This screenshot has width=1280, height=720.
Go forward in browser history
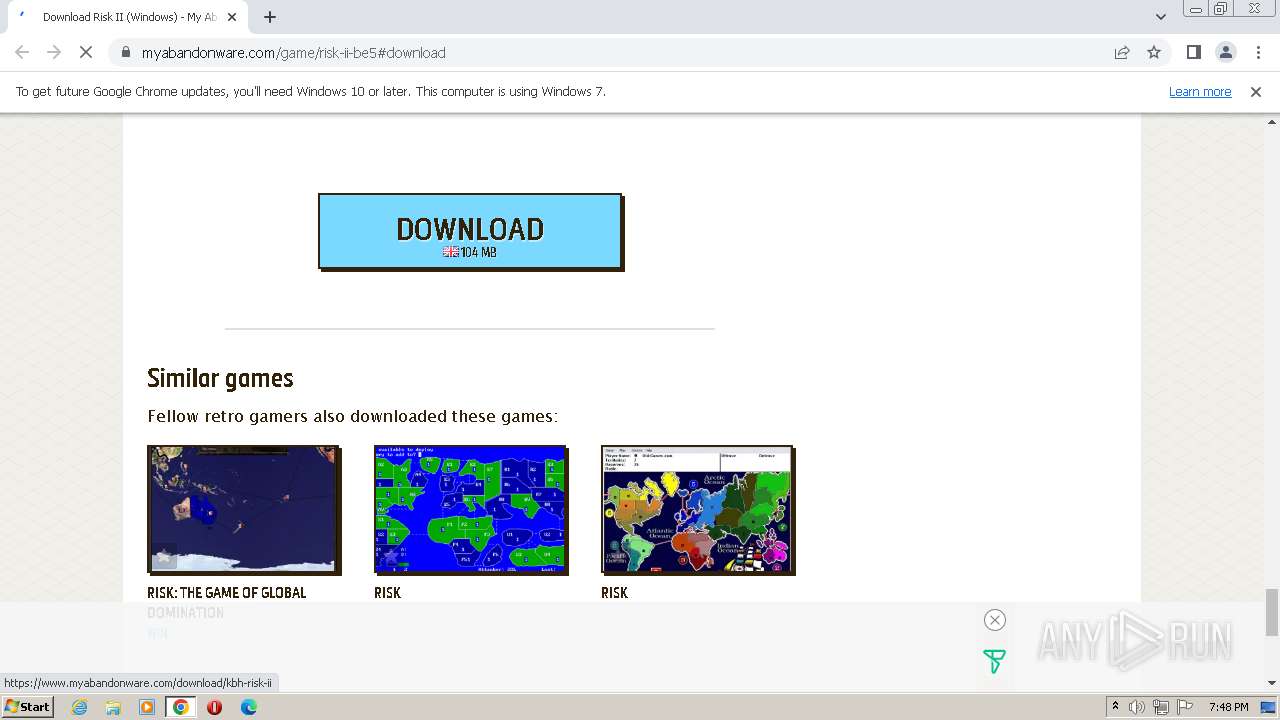(x=54, y=52)
